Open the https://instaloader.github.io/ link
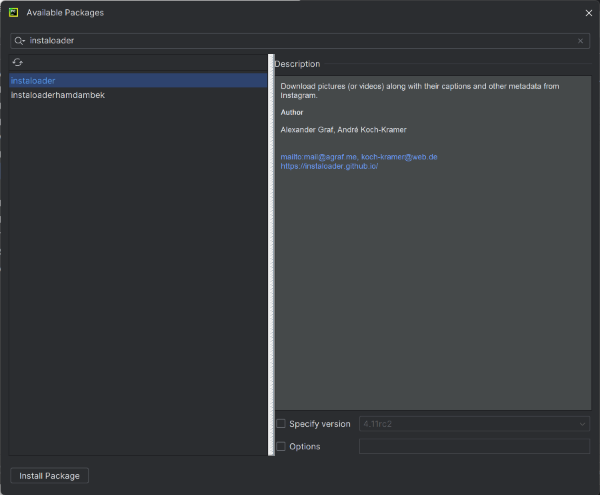 coord(329,166)
